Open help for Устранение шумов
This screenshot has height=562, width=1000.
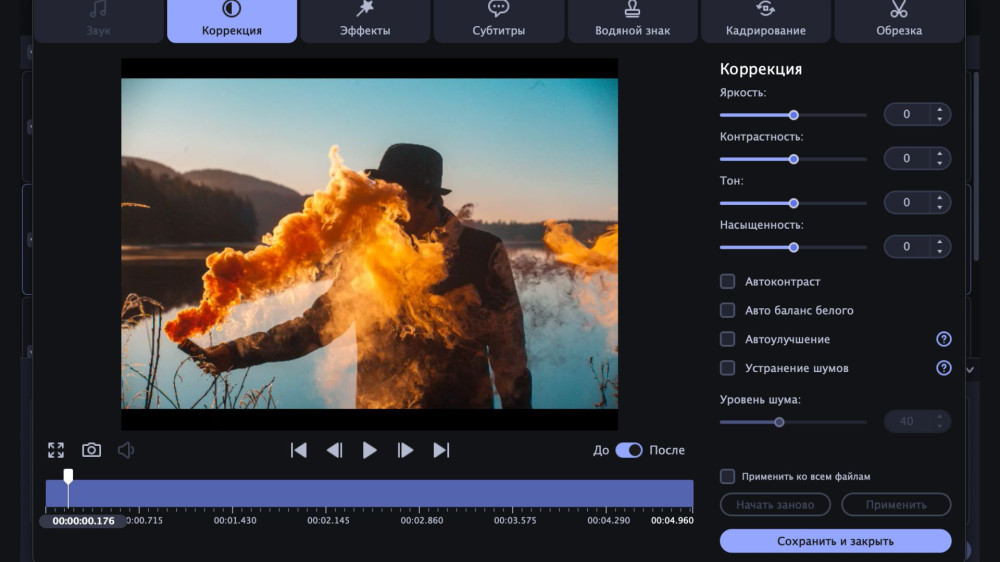(x=944, y=368)
